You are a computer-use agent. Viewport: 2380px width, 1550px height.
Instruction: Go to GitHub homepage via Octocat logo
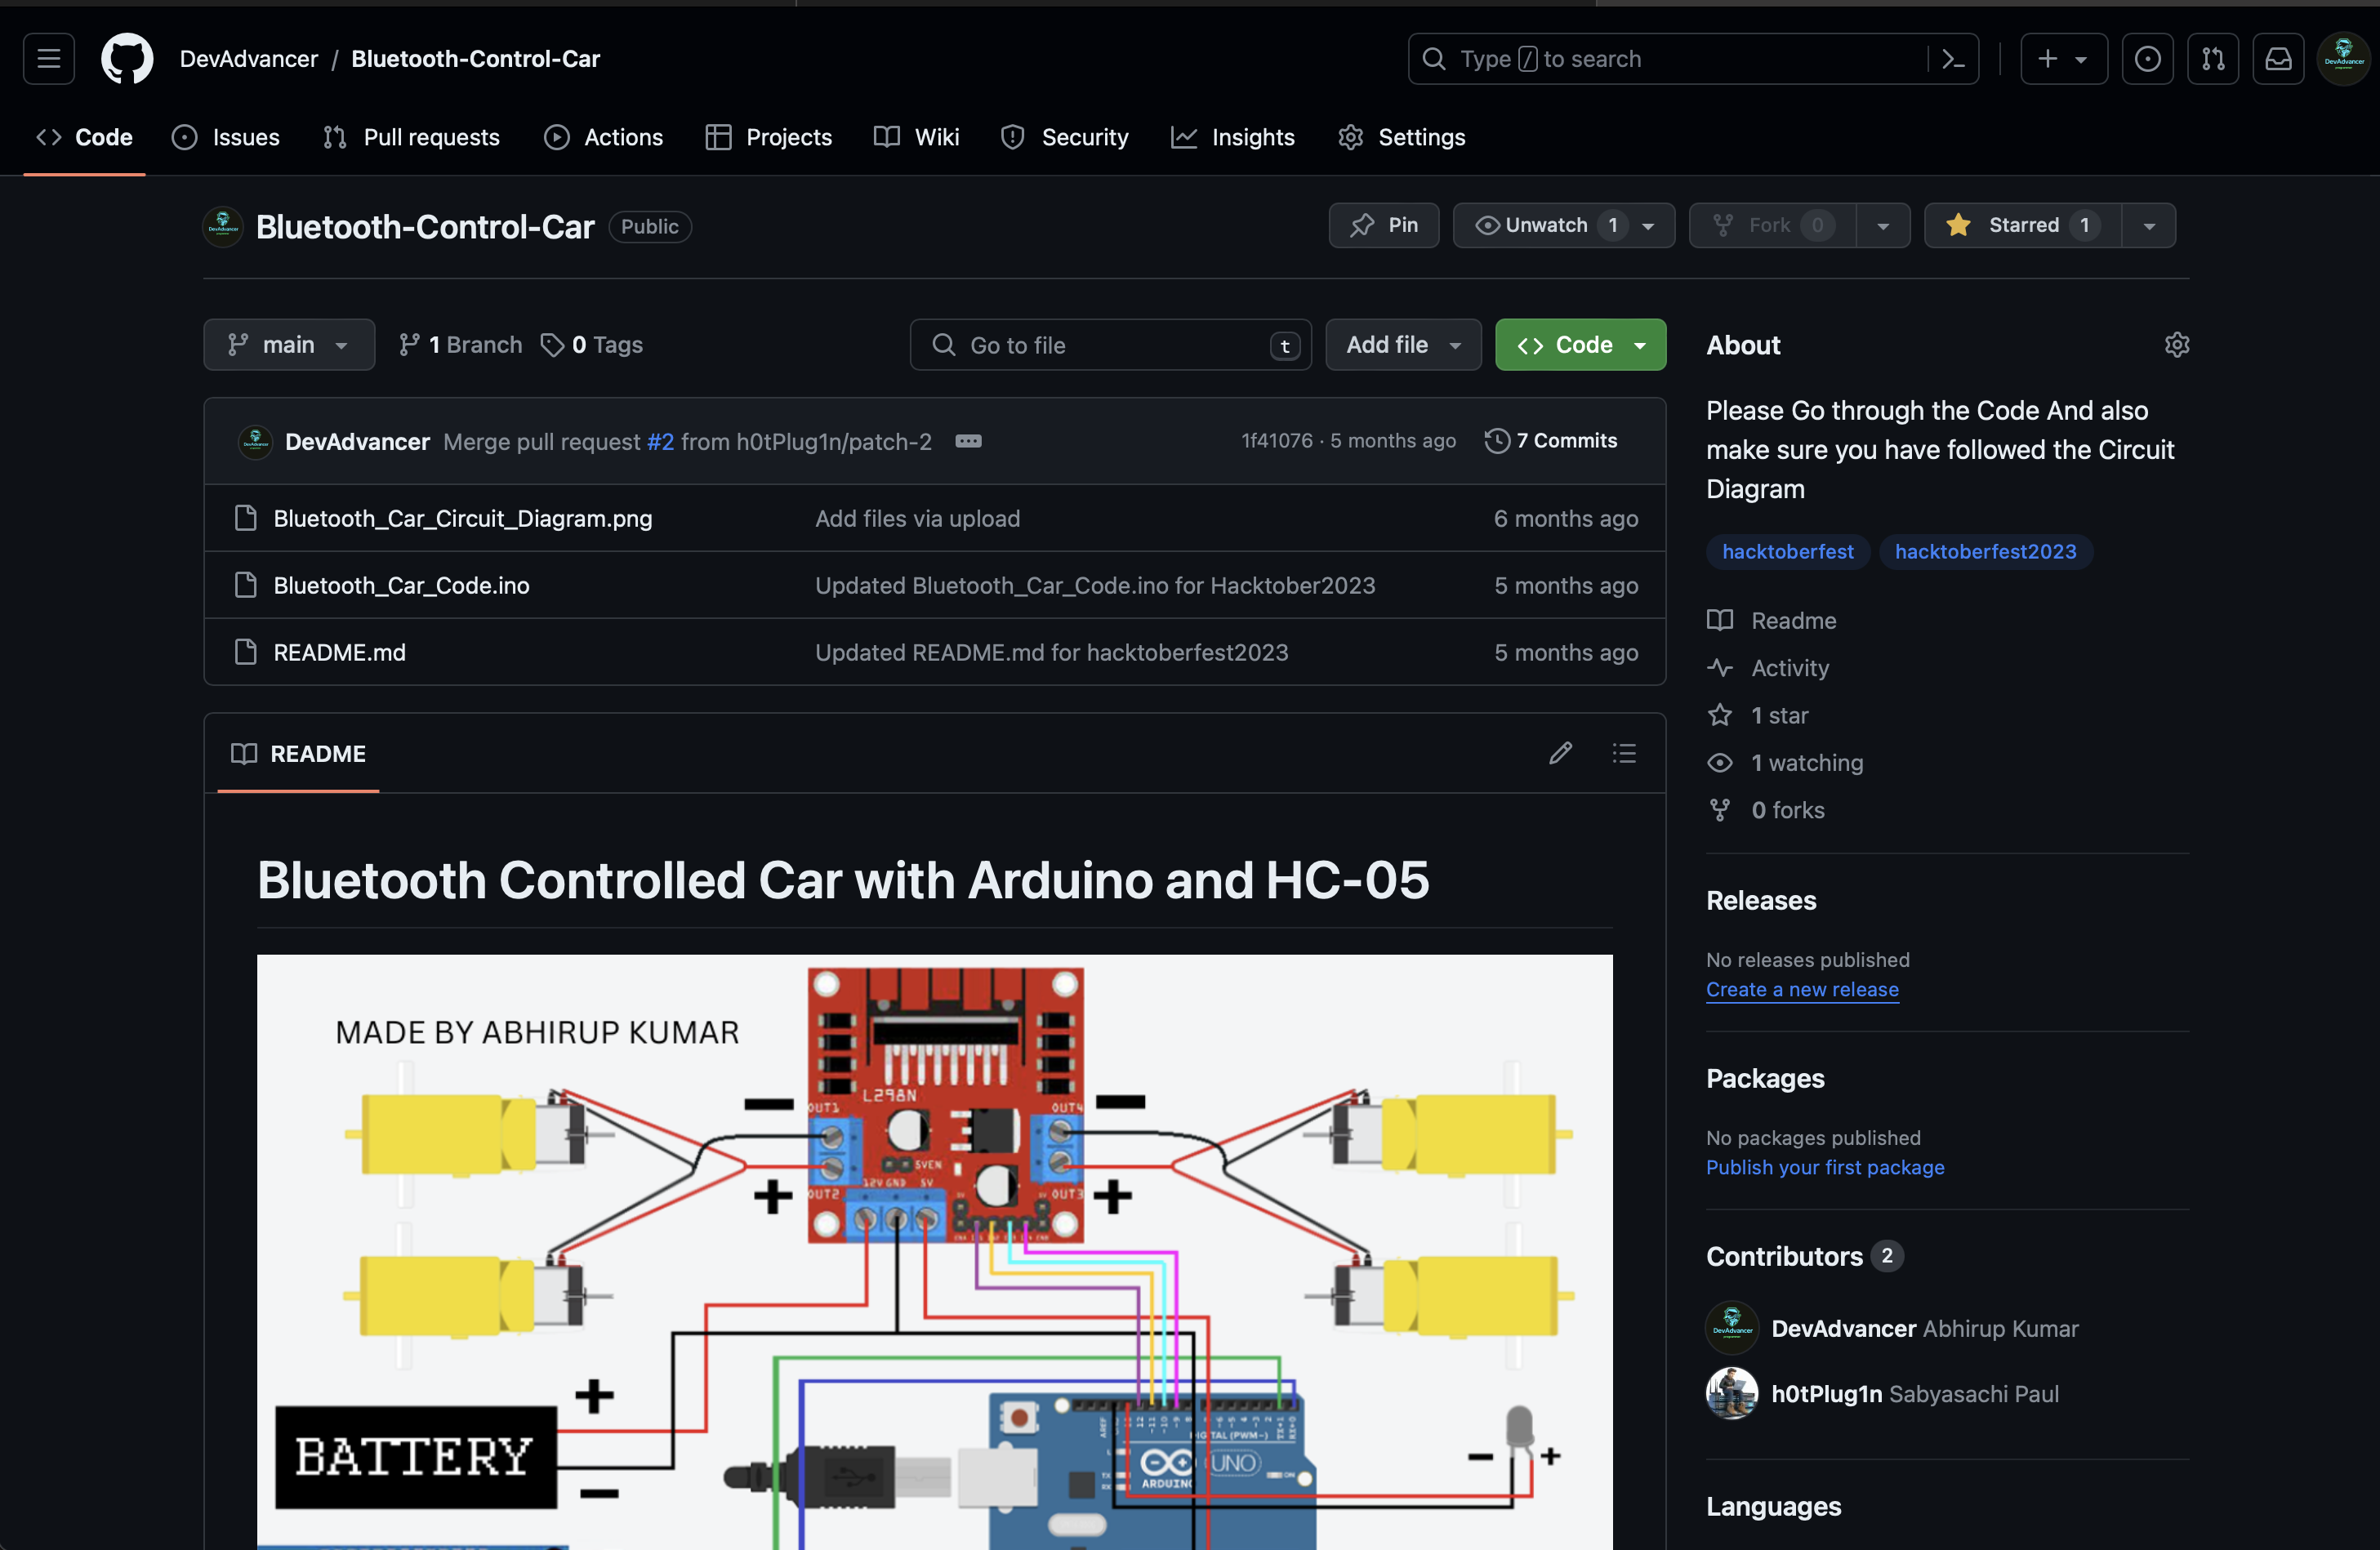point(127,59)
